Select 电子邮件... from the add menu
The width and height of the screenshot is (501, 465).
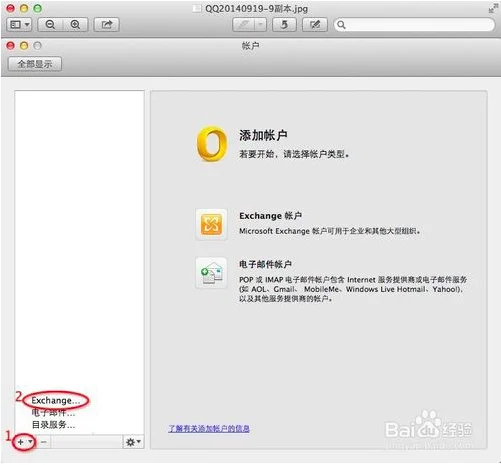pos(53,413)
